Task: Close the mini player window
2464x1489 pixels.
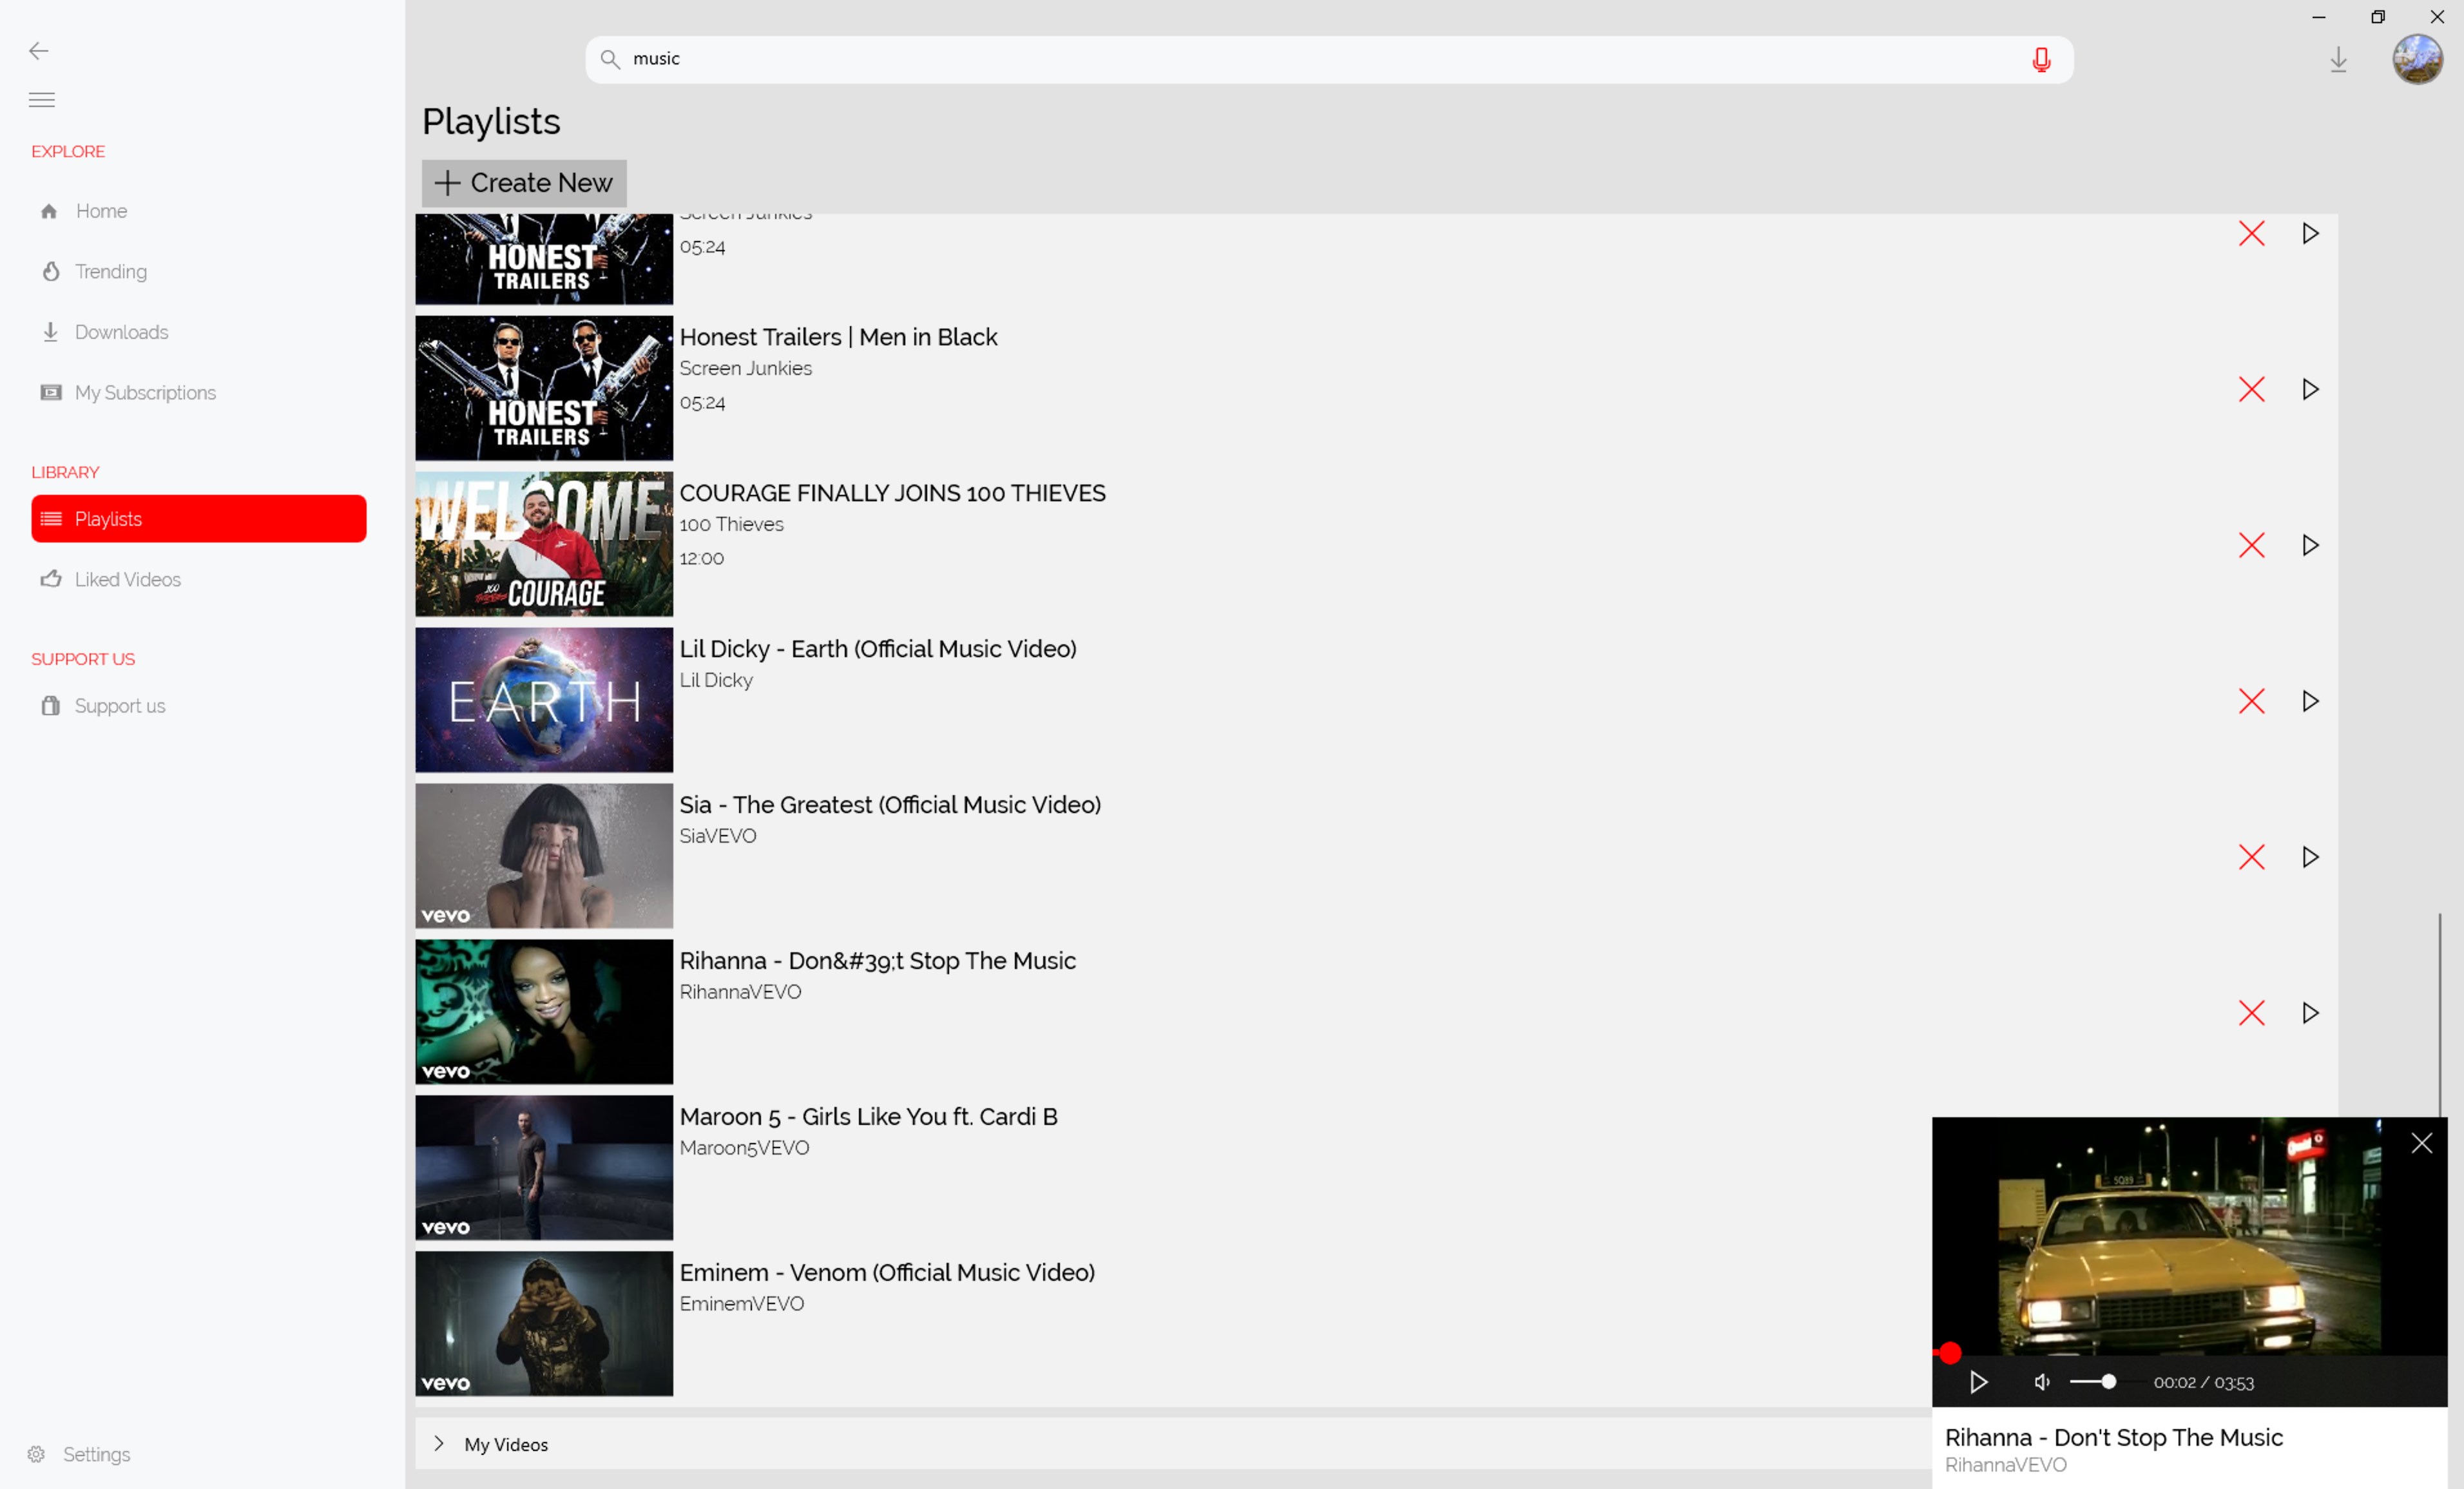Action: pos(2421,1143)
